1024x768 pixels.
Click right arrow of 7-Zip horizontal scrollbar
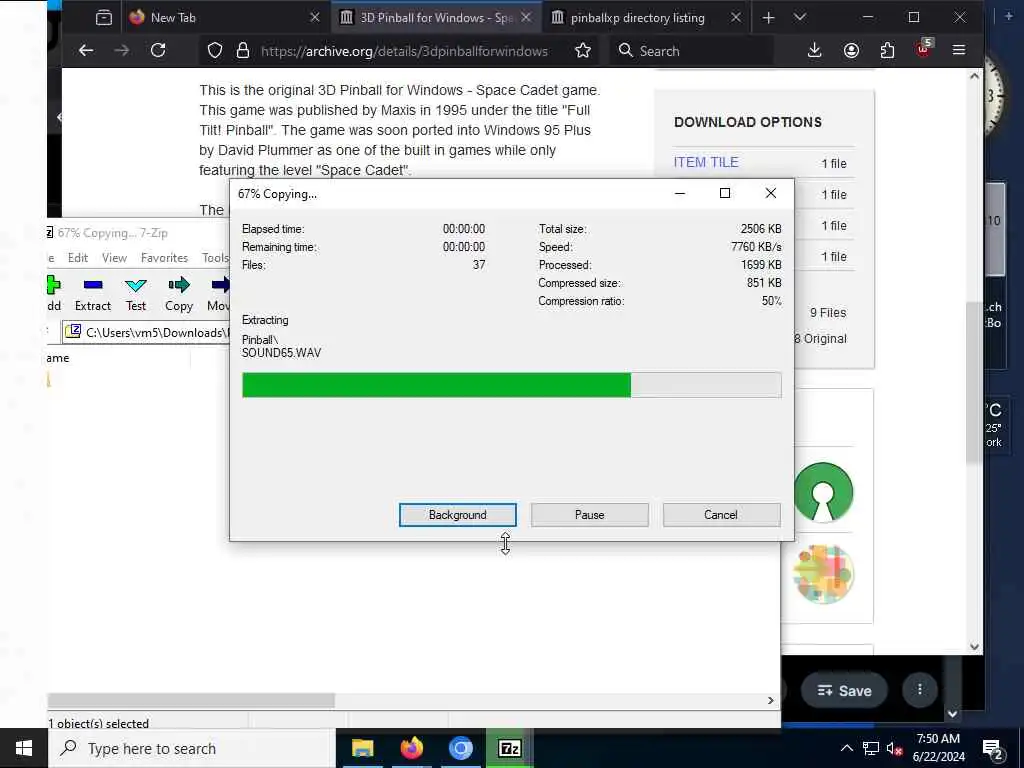(x=771, y=700)
